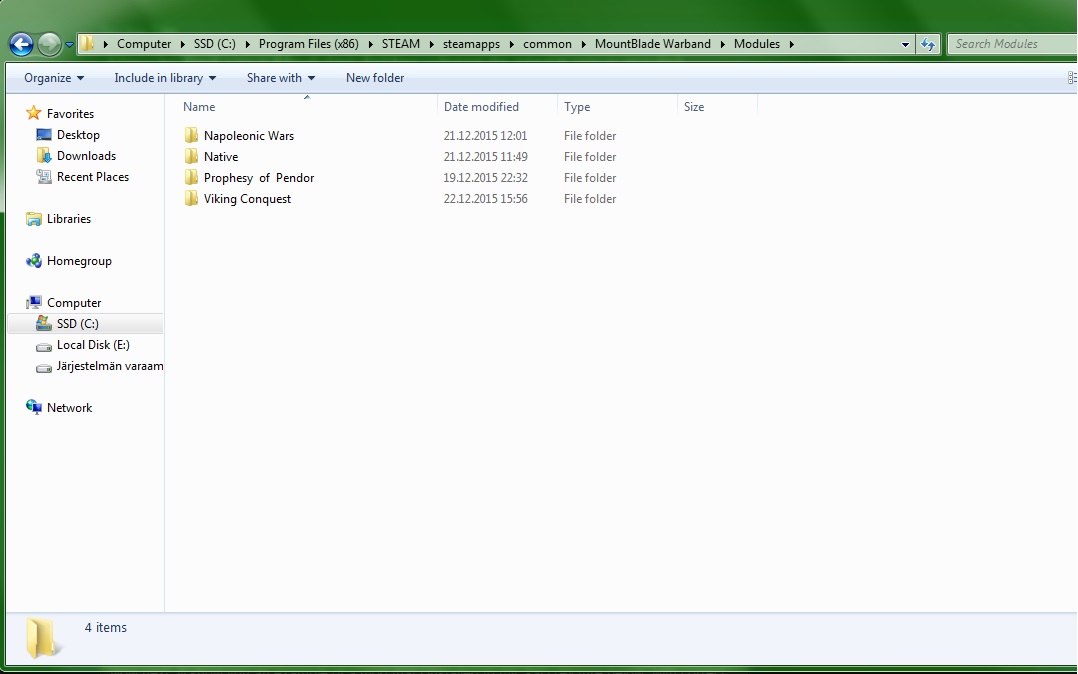The image size is (1078, 674).
Task: Click the Desktop icon in Favorites
Action: (44, 135)
